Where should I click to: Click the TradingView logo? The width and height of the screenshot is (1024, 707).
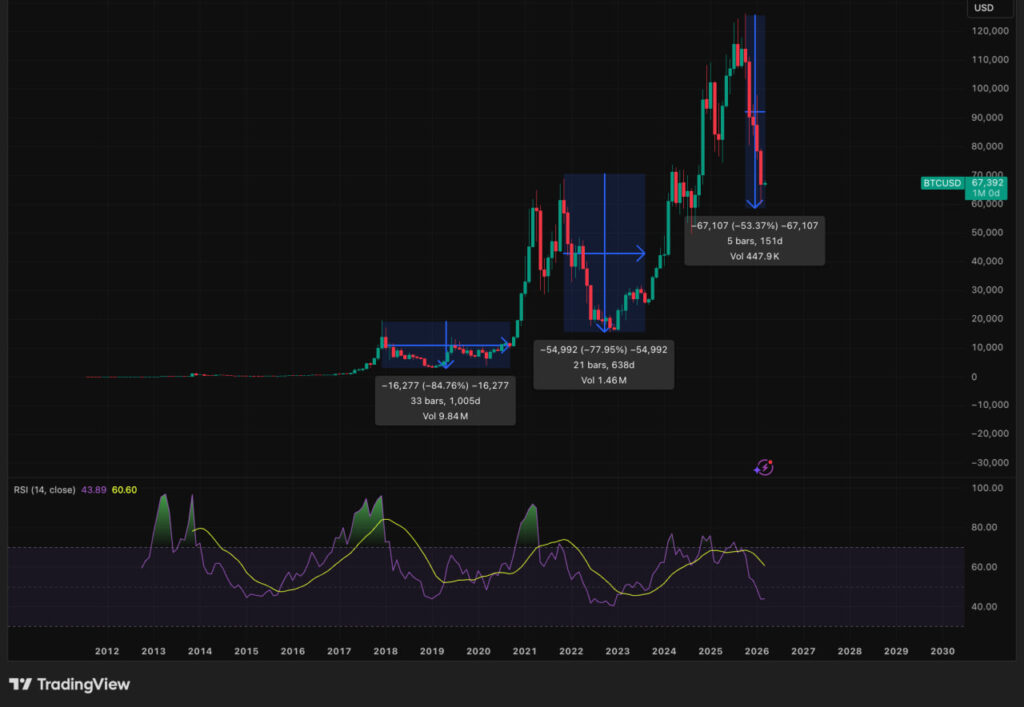click(x=69, y=685)
